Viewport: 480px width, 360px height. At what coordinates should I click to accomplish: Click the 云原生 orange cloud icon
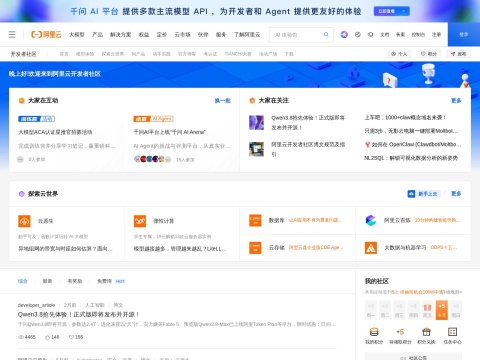[x=24, y=221]
